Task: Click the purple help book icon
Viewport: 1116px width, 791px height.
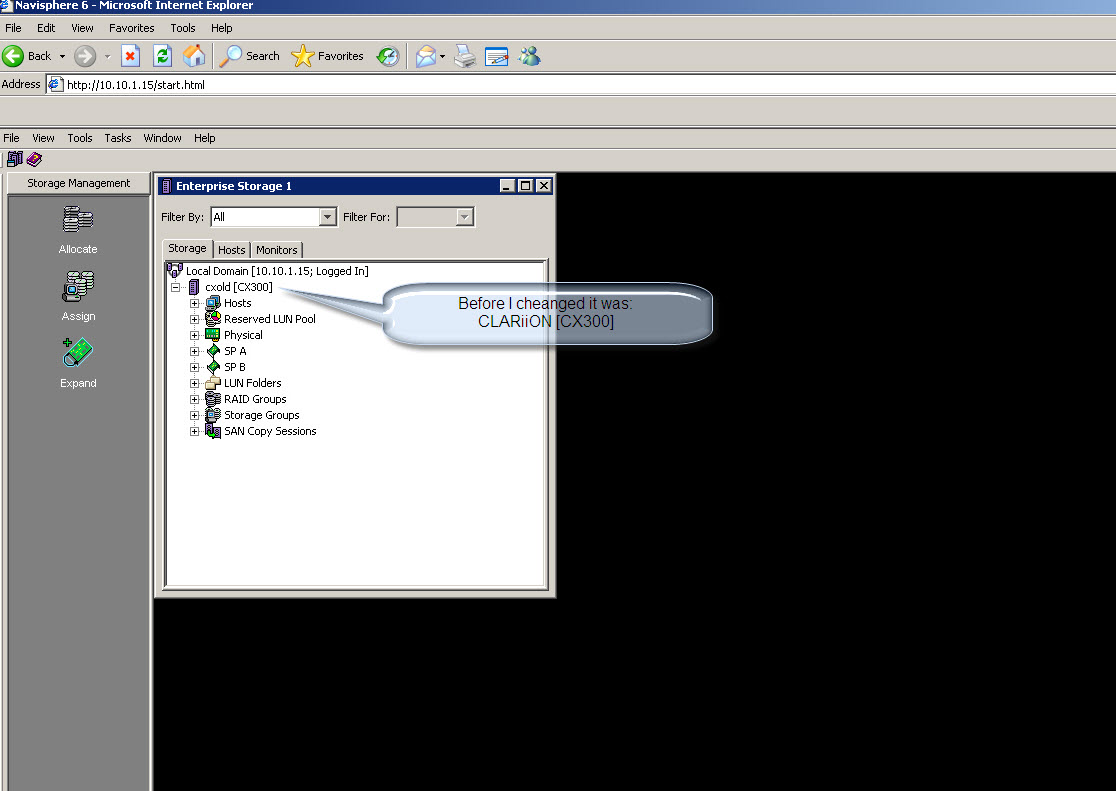Action: pyautogui.click(x=34, y=159)
